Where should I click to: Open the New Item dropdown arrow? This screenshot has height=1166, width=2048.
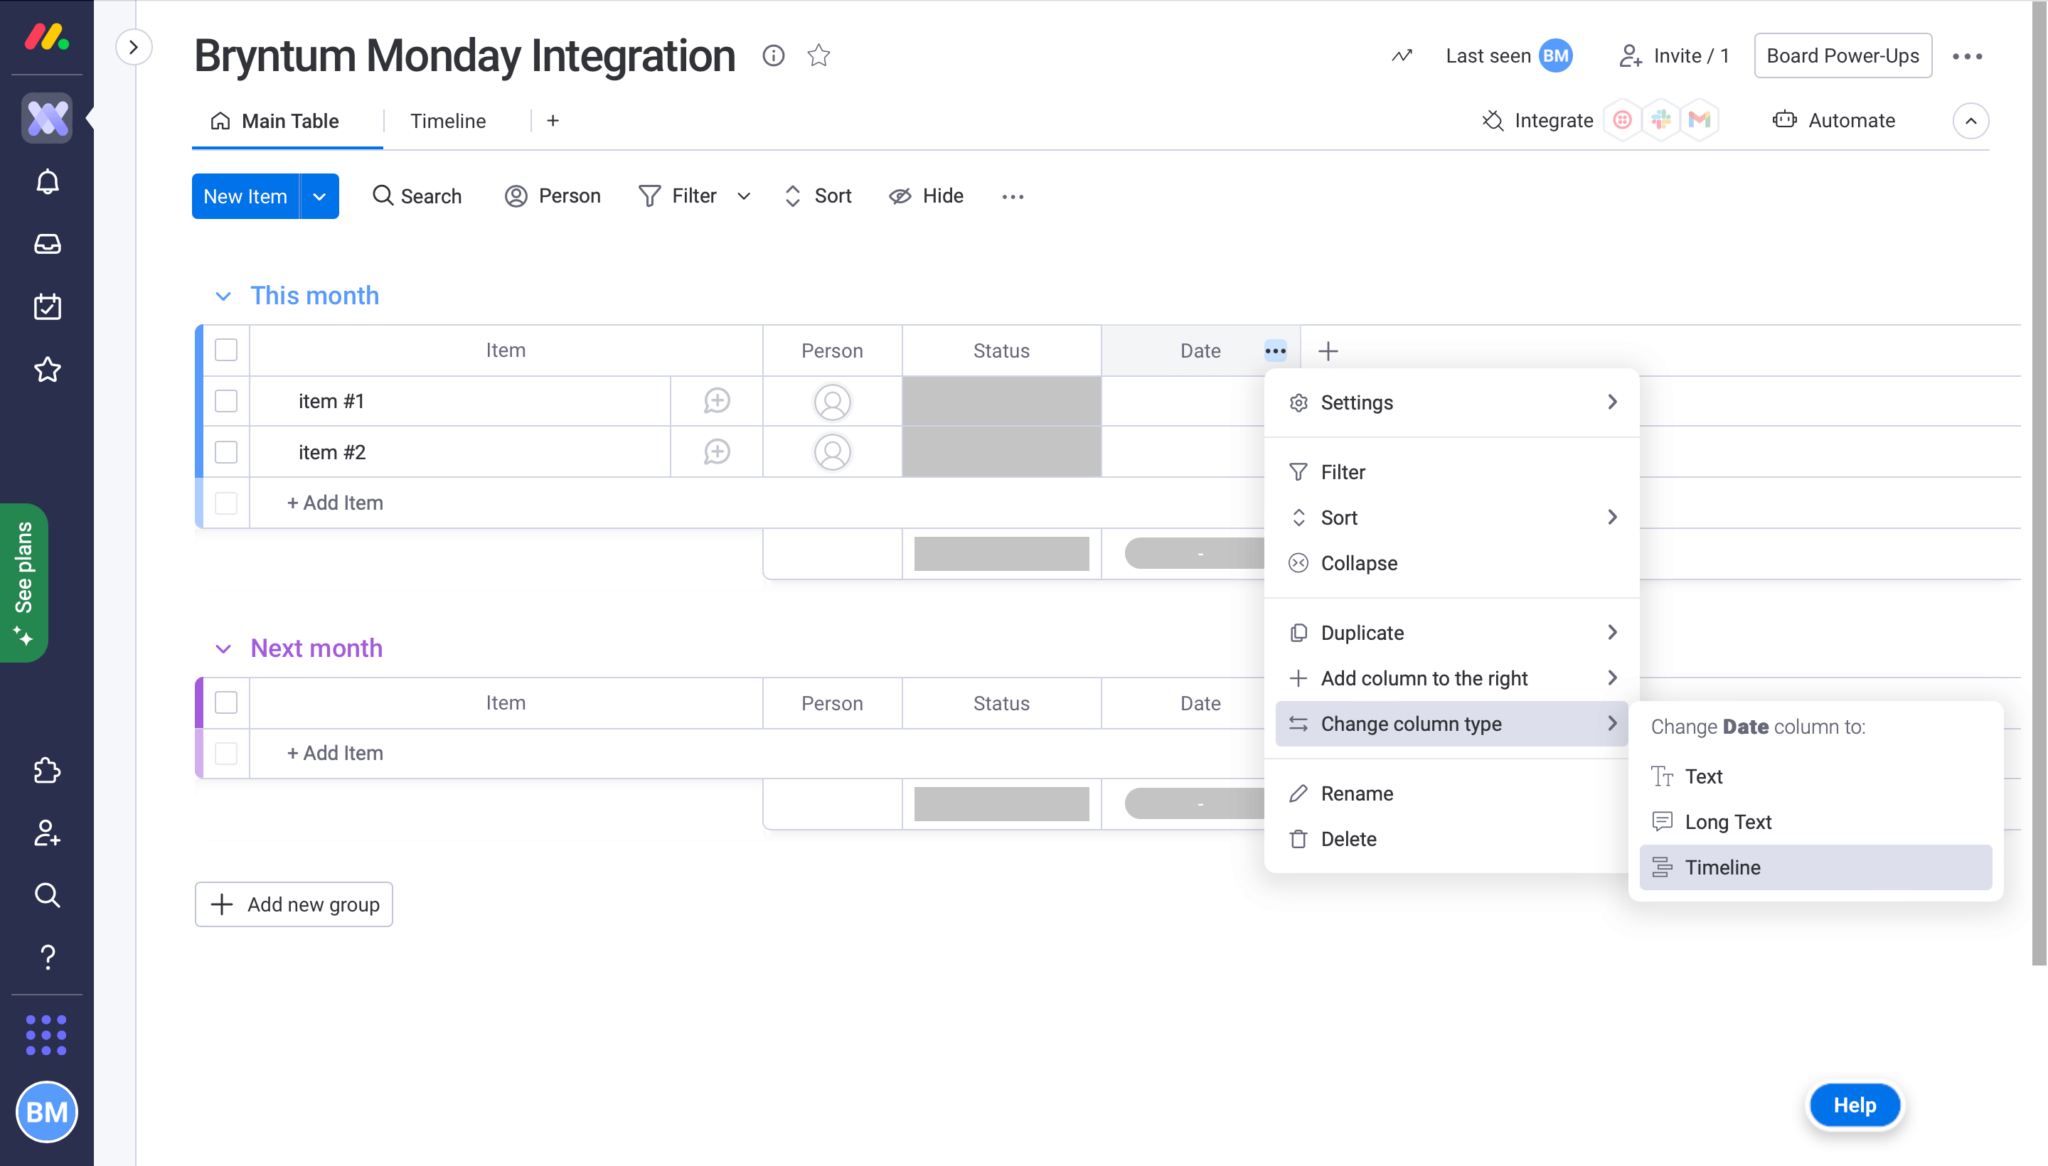(319, 196)
